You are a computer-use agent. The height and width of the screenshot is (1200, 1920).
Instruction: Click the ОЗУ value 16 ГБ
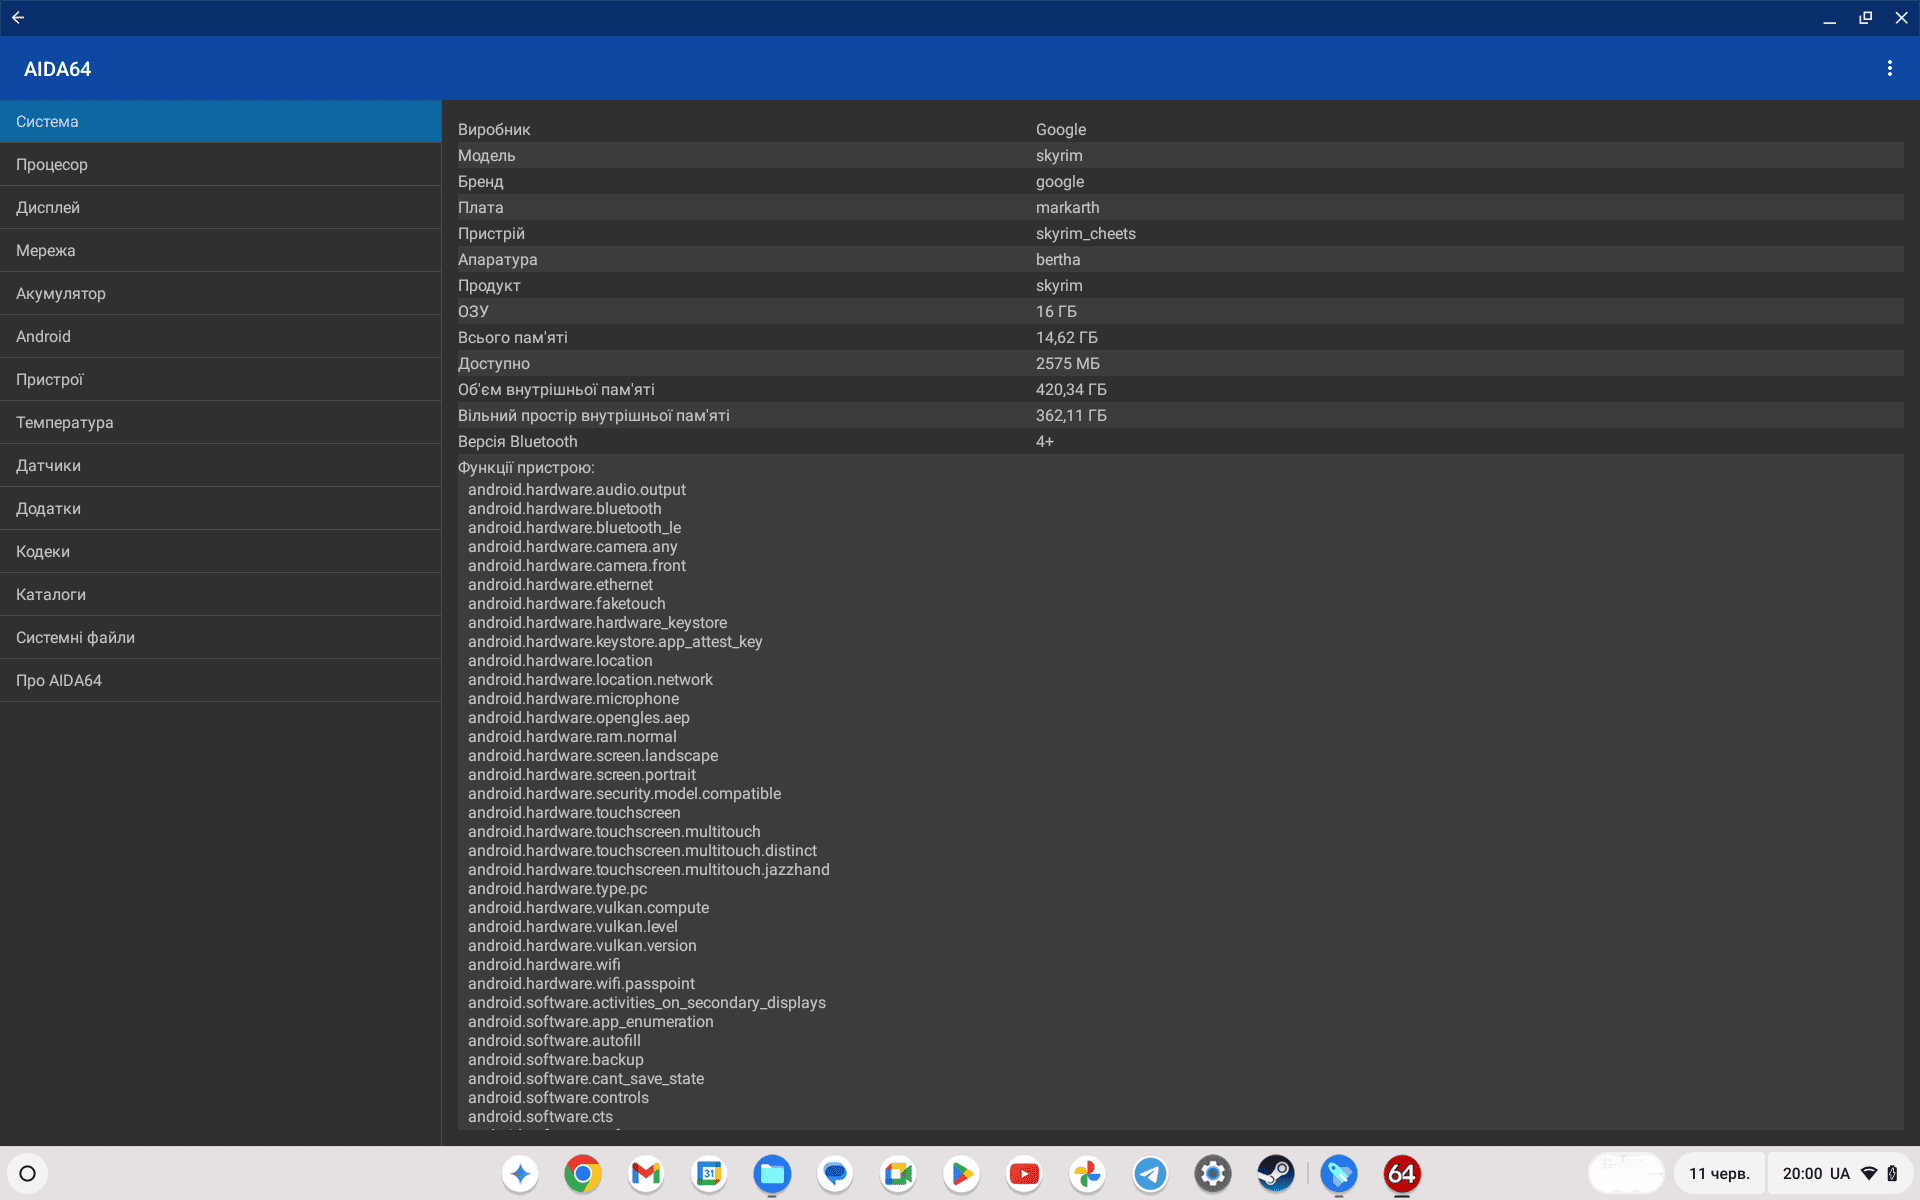coord(1056,311)
